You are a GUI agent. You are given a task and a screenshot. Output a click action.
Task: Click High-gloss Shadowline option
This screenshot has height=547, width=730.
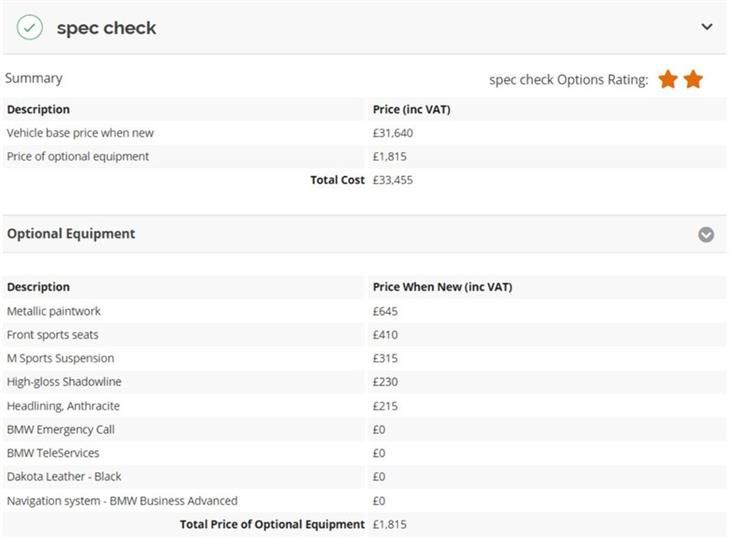pos(64,382)
